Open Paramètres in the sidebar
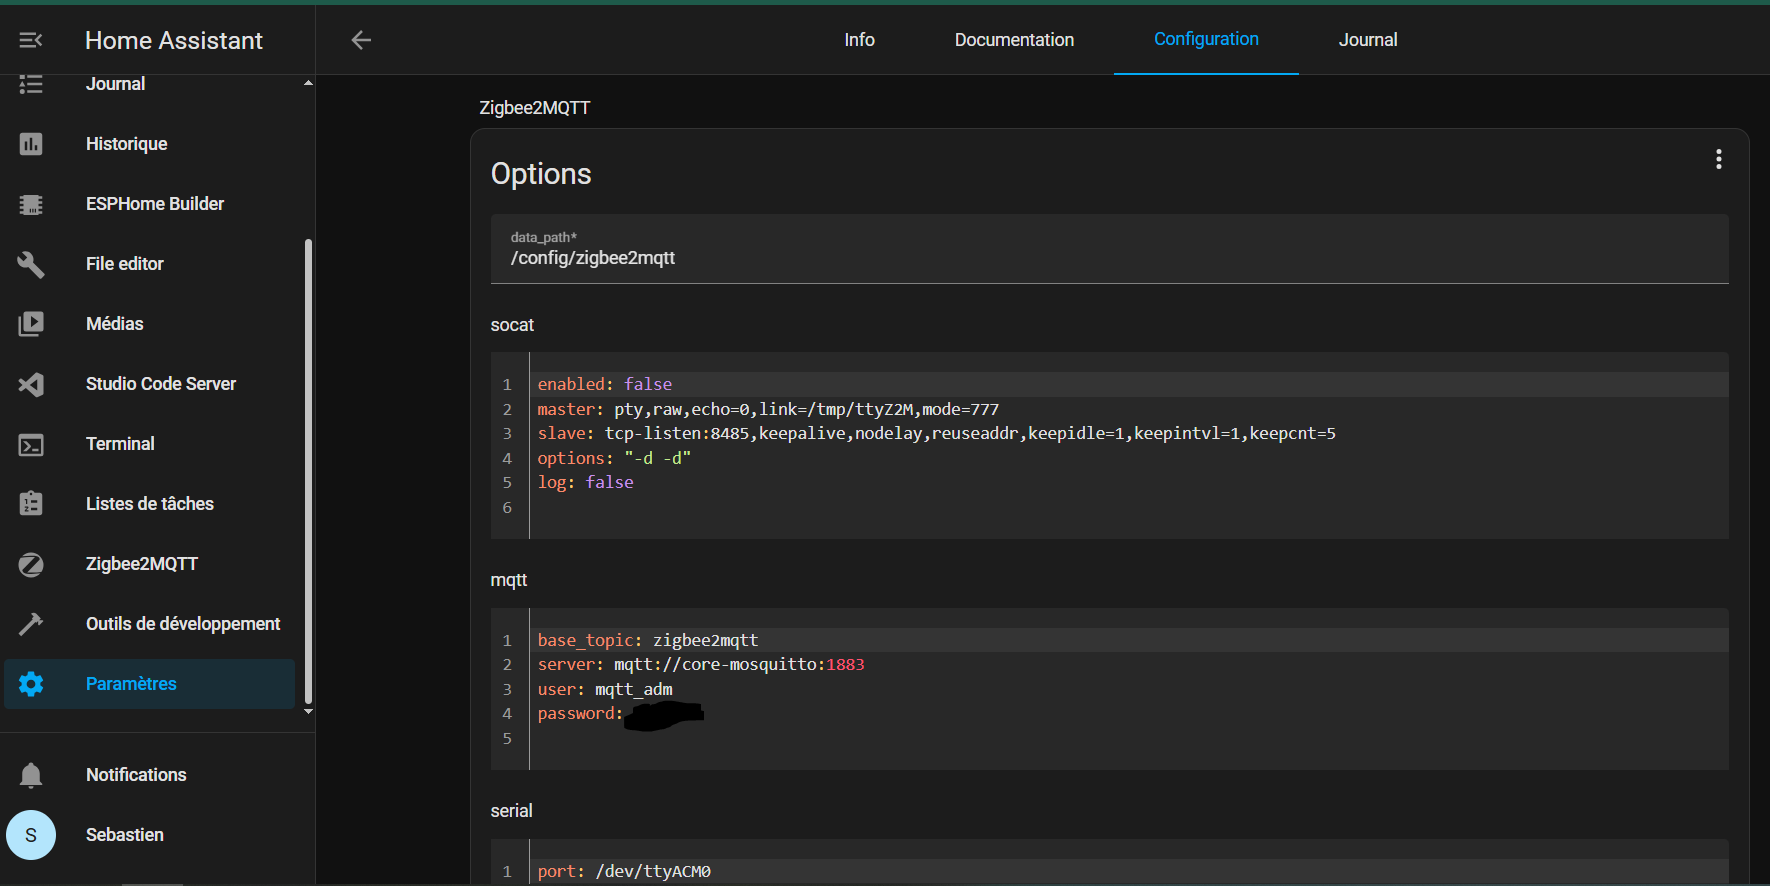 (150, 684)
